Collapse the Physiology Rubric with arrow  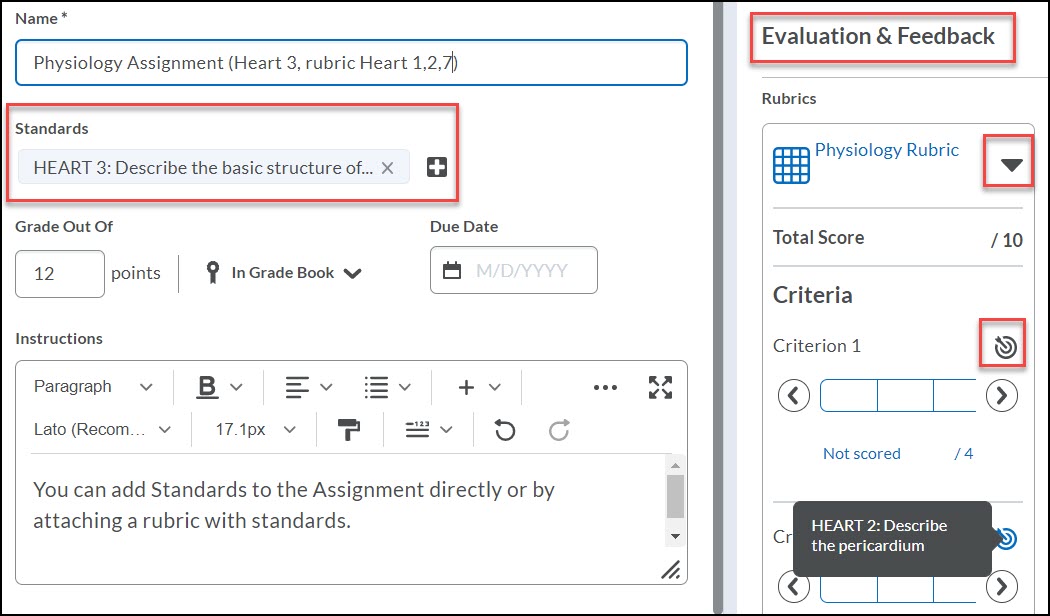pos(1011,165)
